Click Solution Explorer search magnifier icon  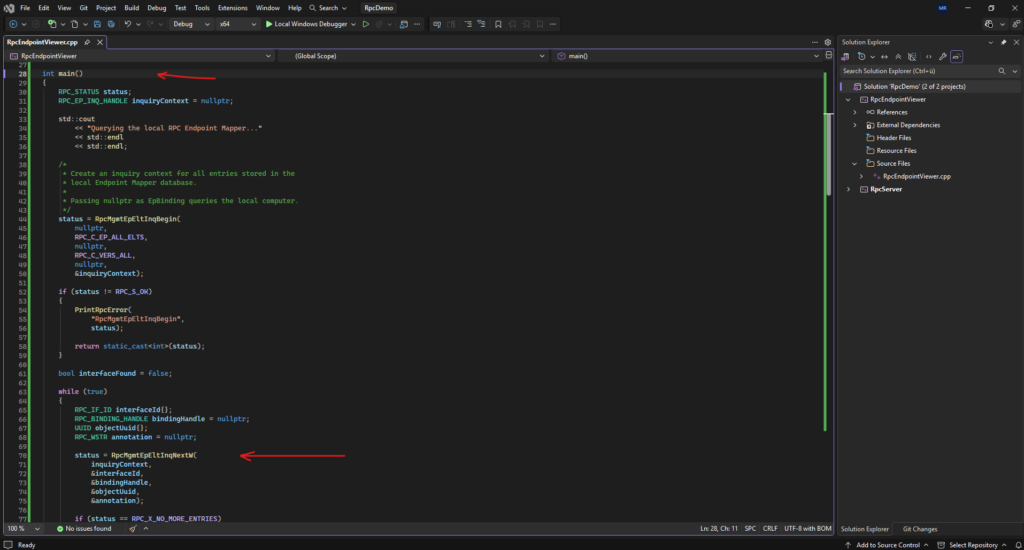pyautogui.click(x=1002, y=71)
